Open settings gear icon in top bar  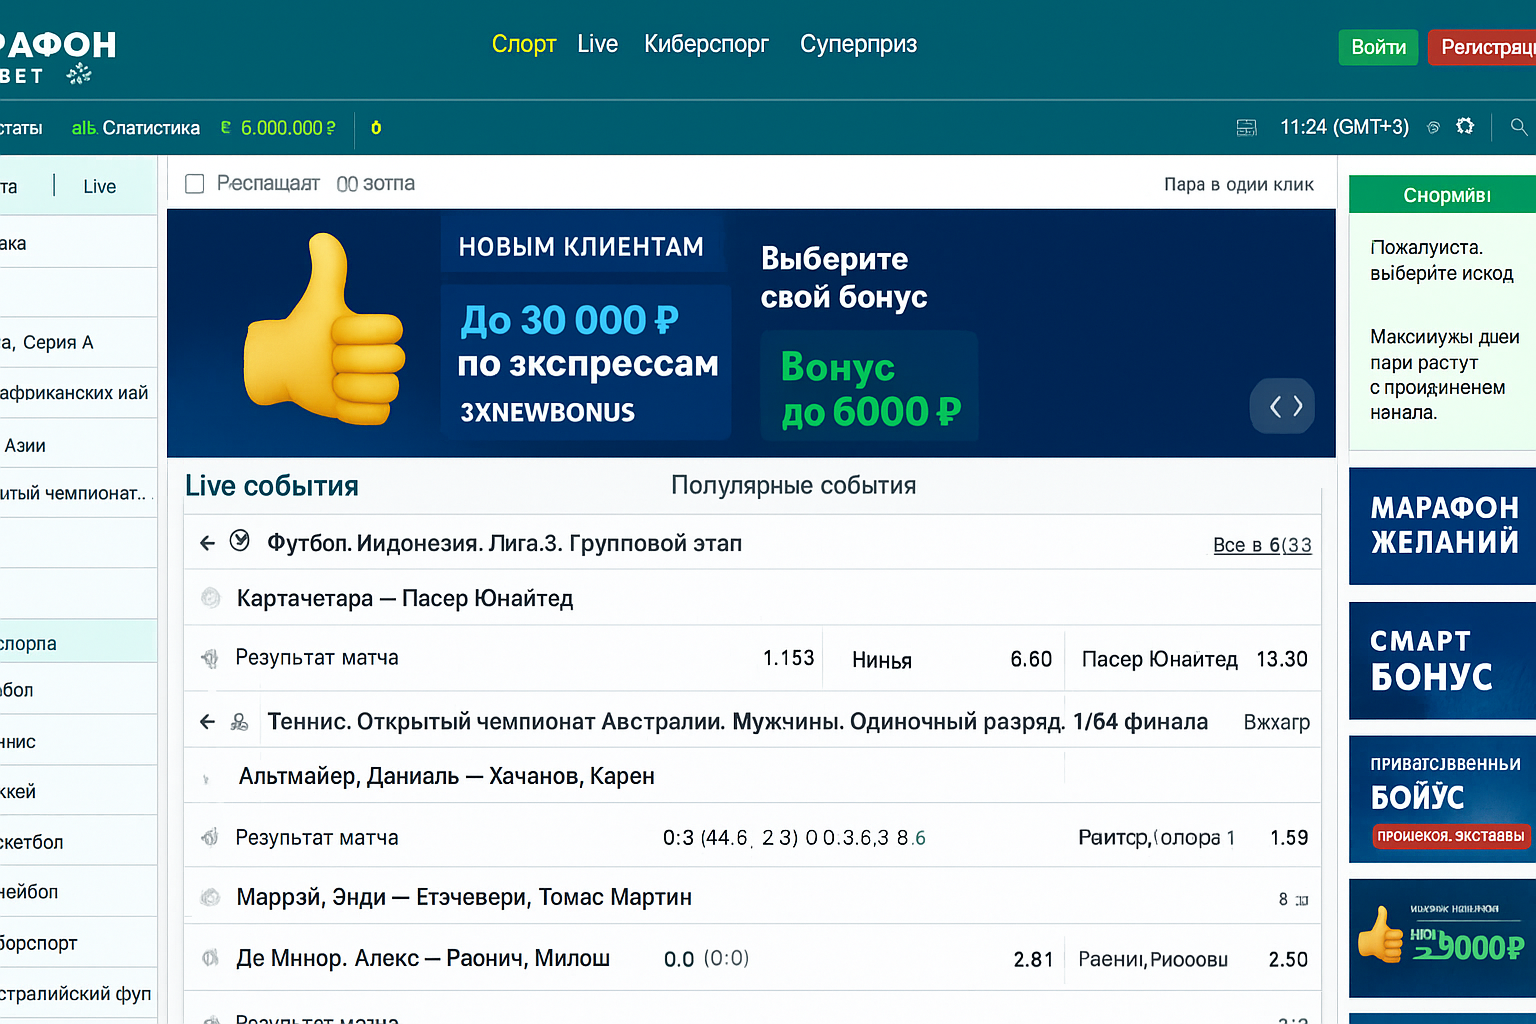[1465, 126]
